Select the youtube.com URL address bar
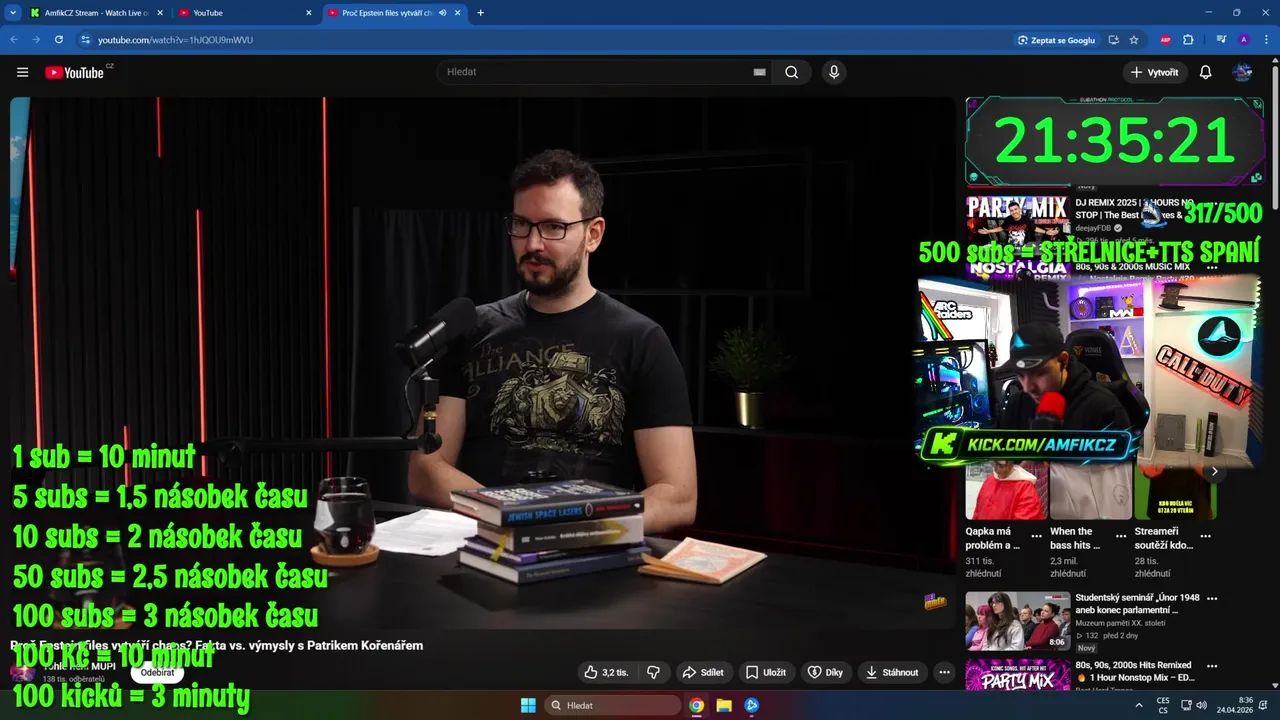 [x=540, y=40]
